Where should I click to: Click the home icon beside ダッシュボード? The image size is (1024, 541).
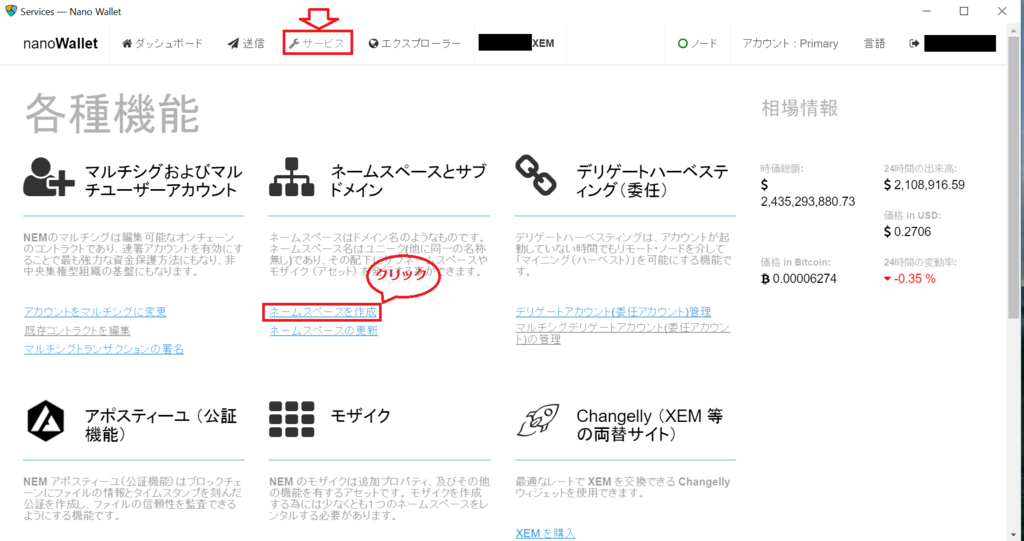(x=127, y=44)
